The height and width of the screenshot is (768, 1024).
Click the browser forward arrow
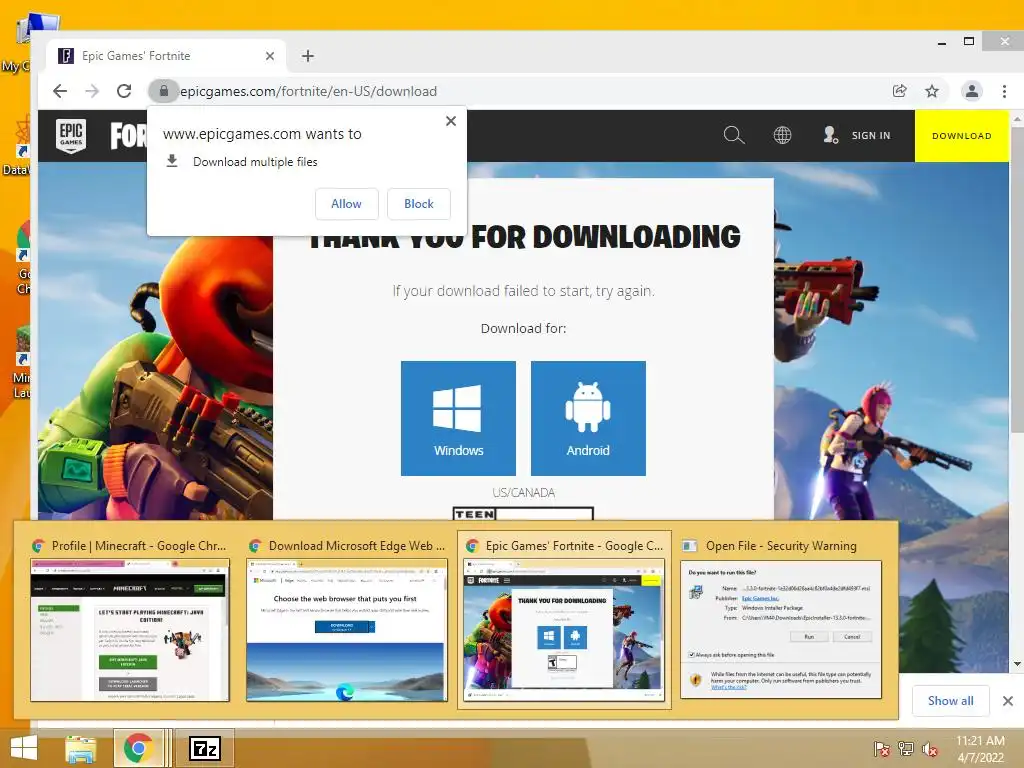92,91
